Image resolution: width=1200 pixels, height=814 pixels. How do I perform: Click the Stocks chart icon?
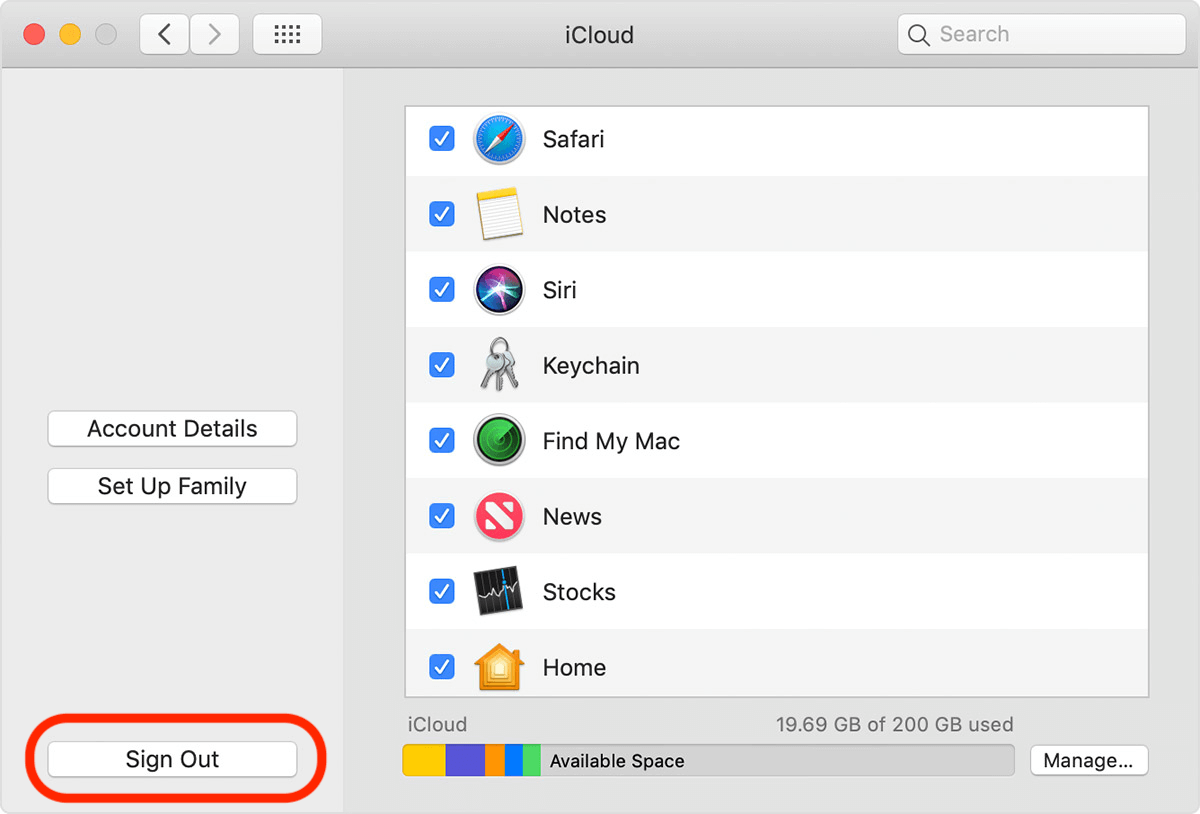499,591
